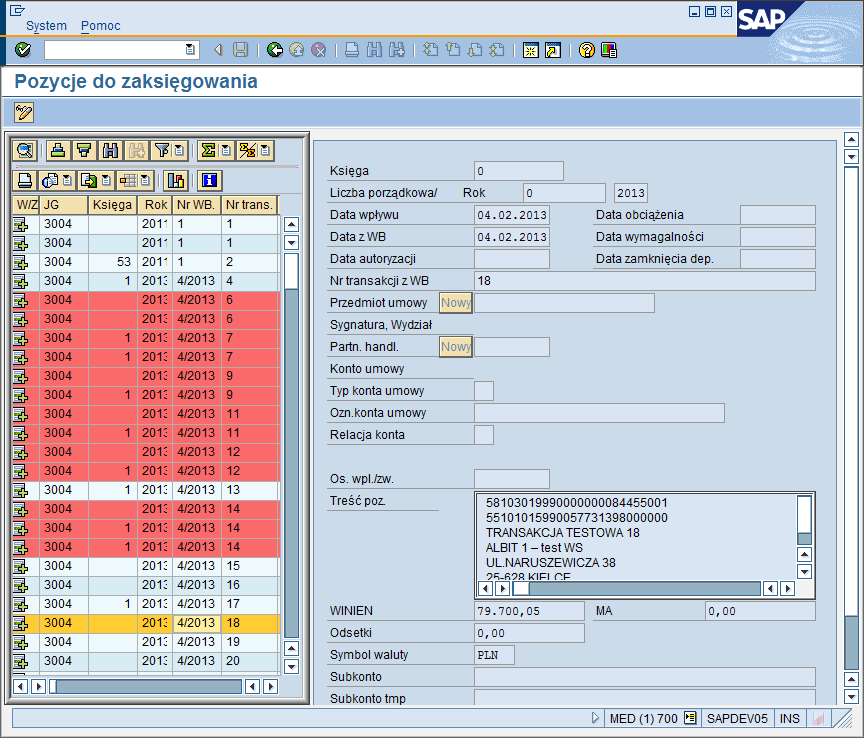Select the row with Nr trans. 18

click(146, 623)
